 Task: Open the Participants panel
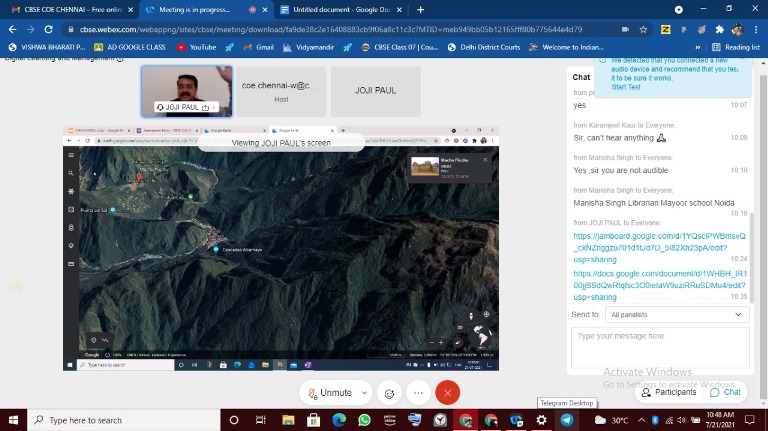[x=668, y=392]
